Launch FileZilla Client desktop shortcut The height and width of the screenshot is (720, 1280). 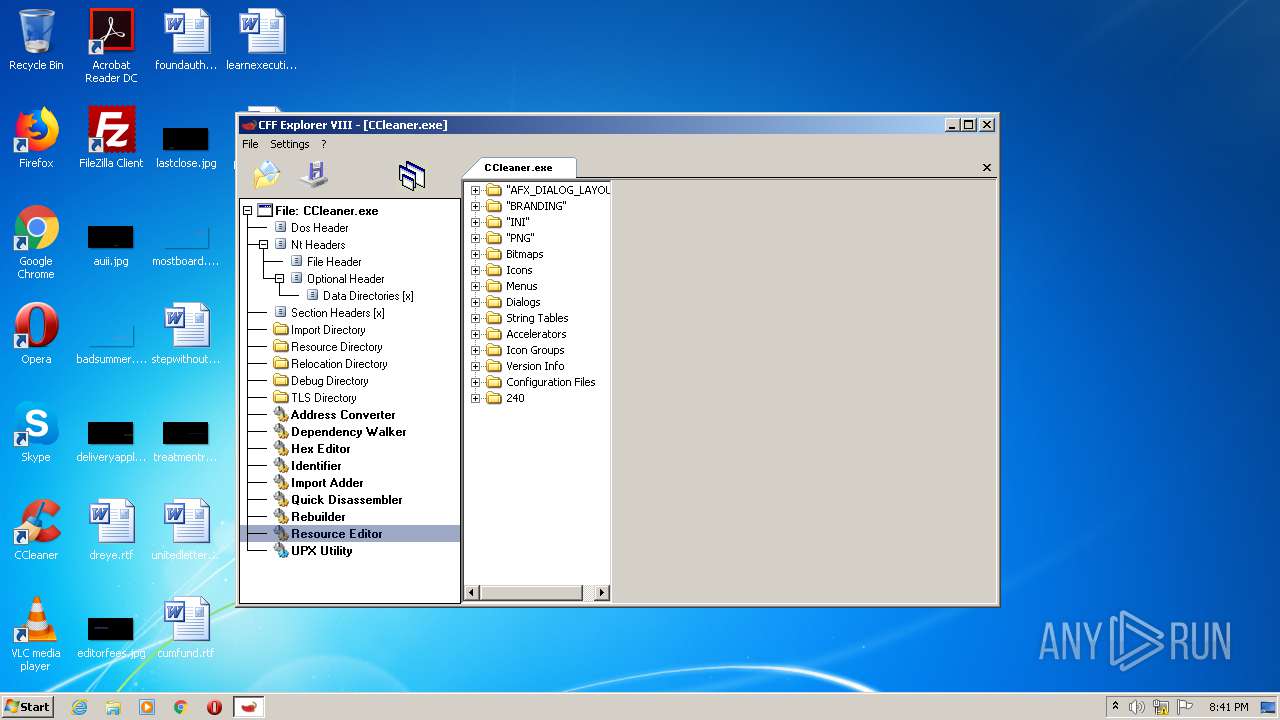tap(111, 138)
